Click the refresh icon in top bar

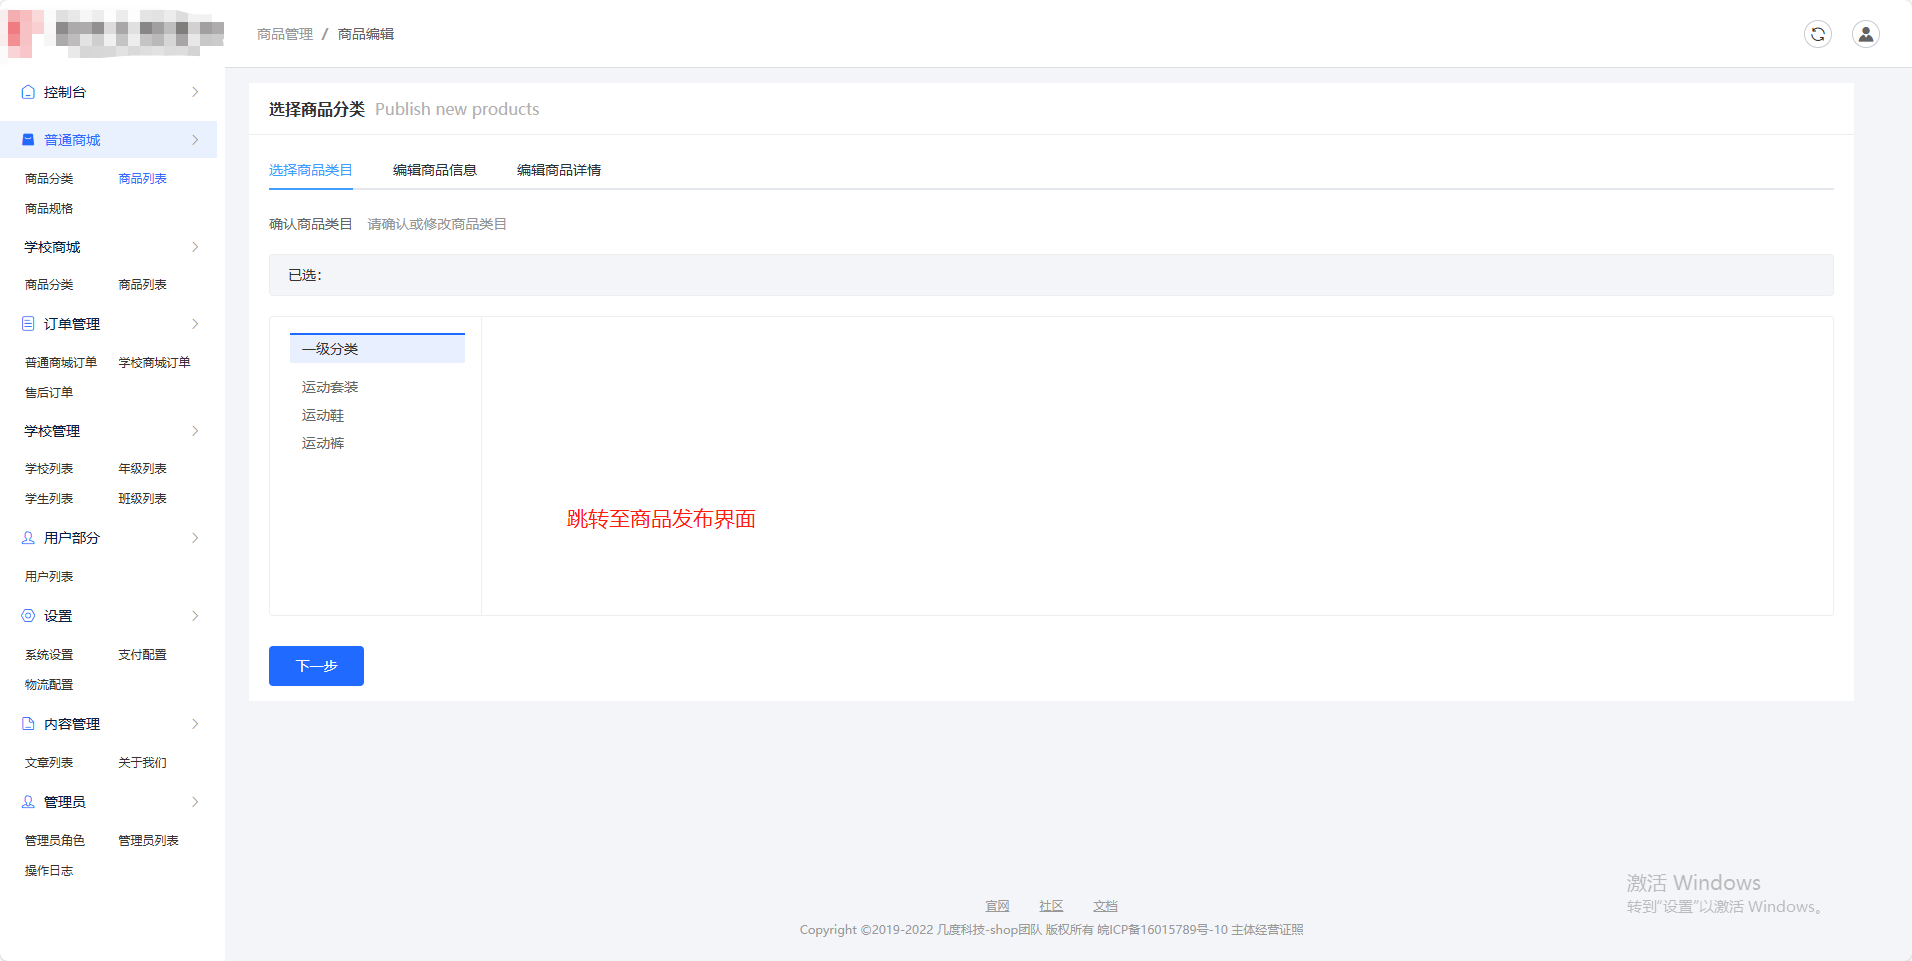[1818, 33]
